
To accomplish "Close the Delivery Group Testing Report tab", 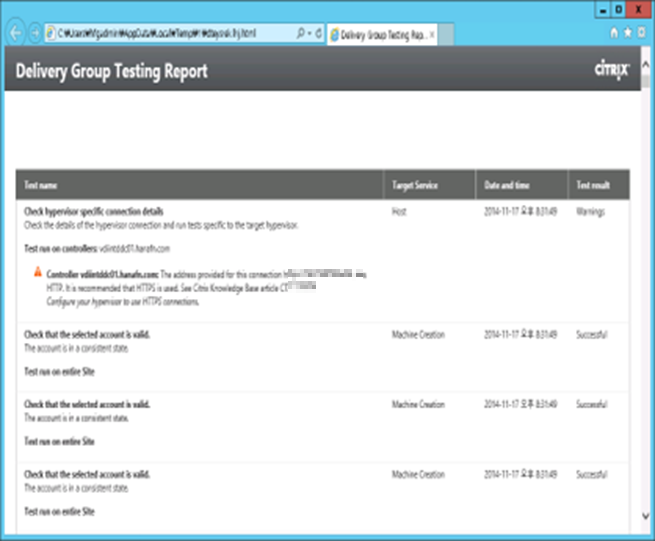I will point(432,35).
